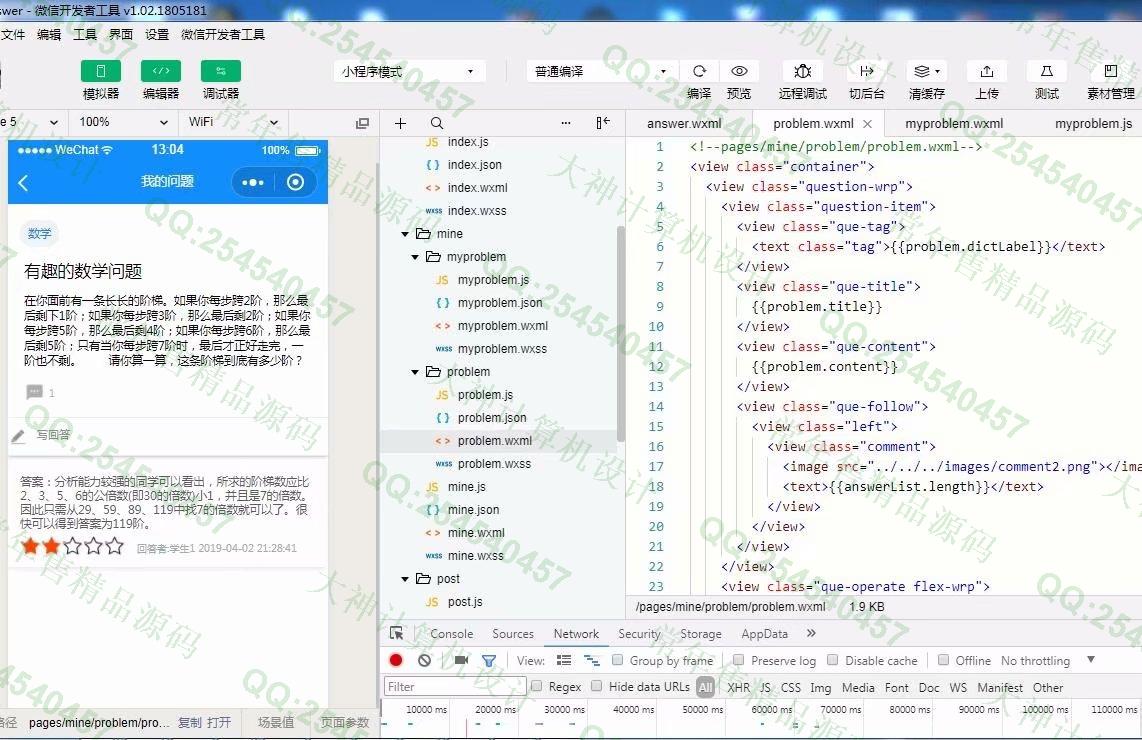Toggle the green Debugger (调试器) icon
The image size is (1142, 740).
[220, 71]
